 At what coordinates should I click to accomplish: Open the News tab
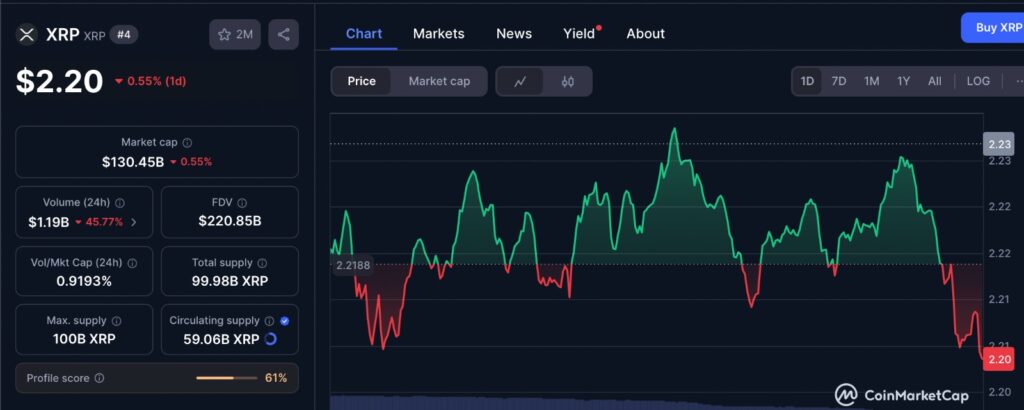[x=514, y=34]
